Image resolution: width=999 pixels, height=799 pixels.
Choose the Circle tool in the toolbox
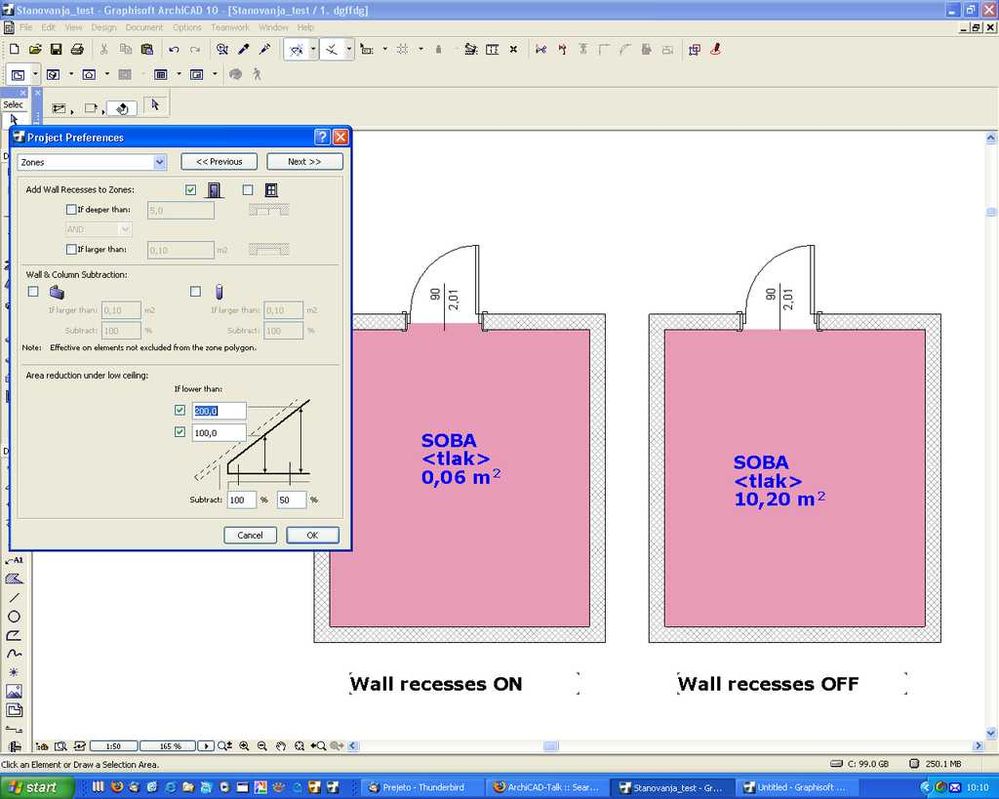tap(14, 616)
